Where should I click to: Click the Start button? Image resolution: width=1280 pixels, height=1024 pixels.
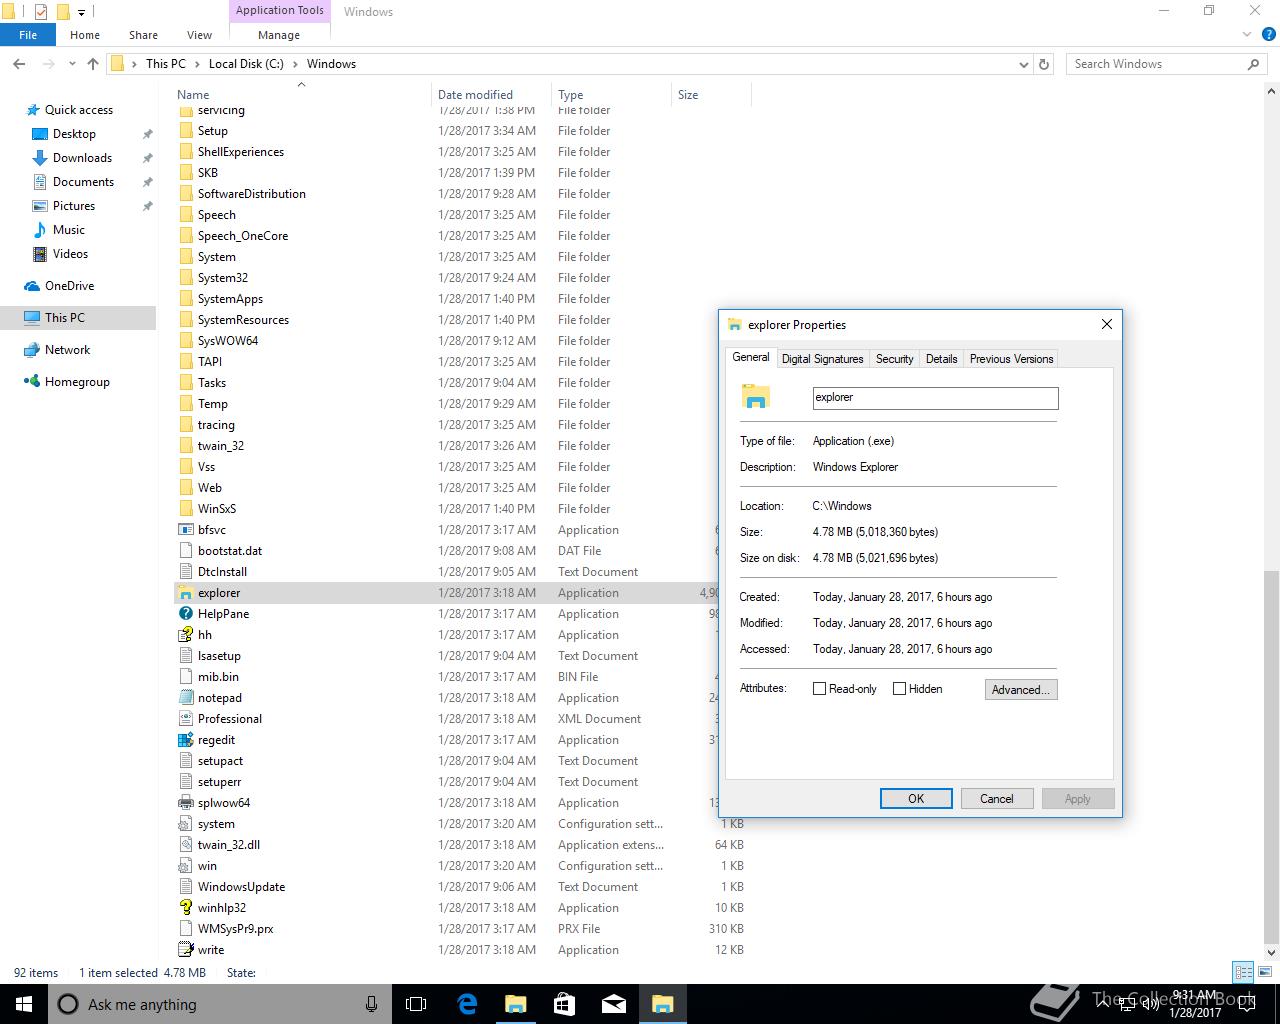pos(24,1004)
